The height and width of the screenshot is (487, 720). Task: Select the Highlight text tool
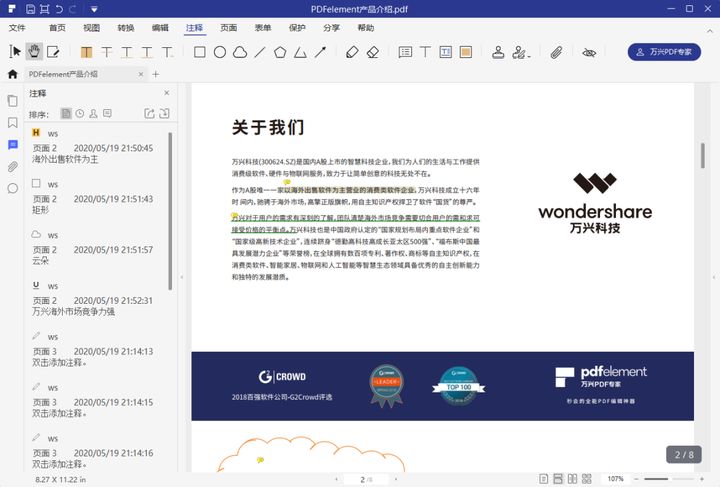[x=86, y=52]
